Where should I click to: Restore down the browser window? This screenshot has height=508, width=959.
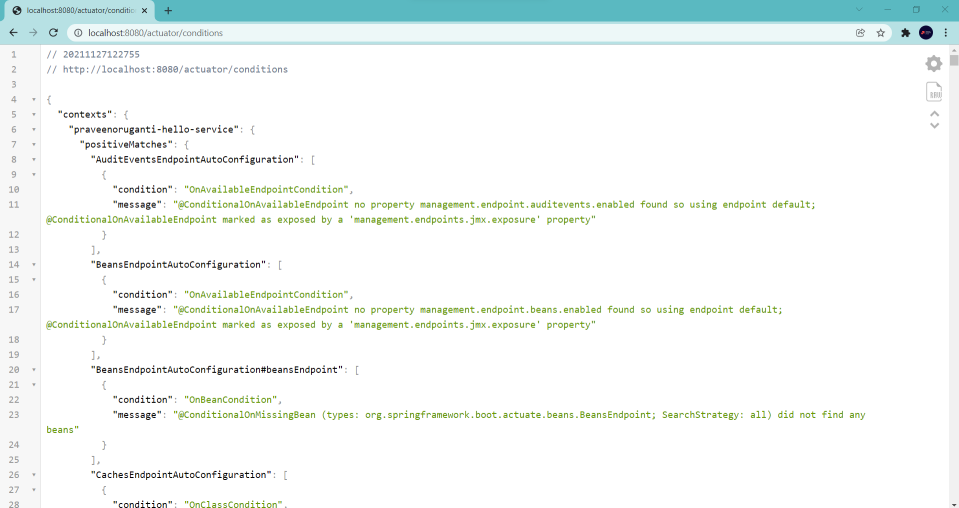click(916, 10)
